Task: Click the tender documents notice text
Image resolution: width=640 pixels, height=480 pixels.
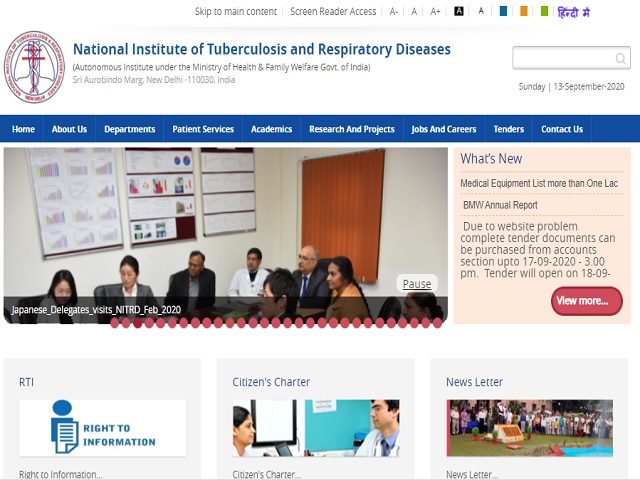Action: click(538, 249)
